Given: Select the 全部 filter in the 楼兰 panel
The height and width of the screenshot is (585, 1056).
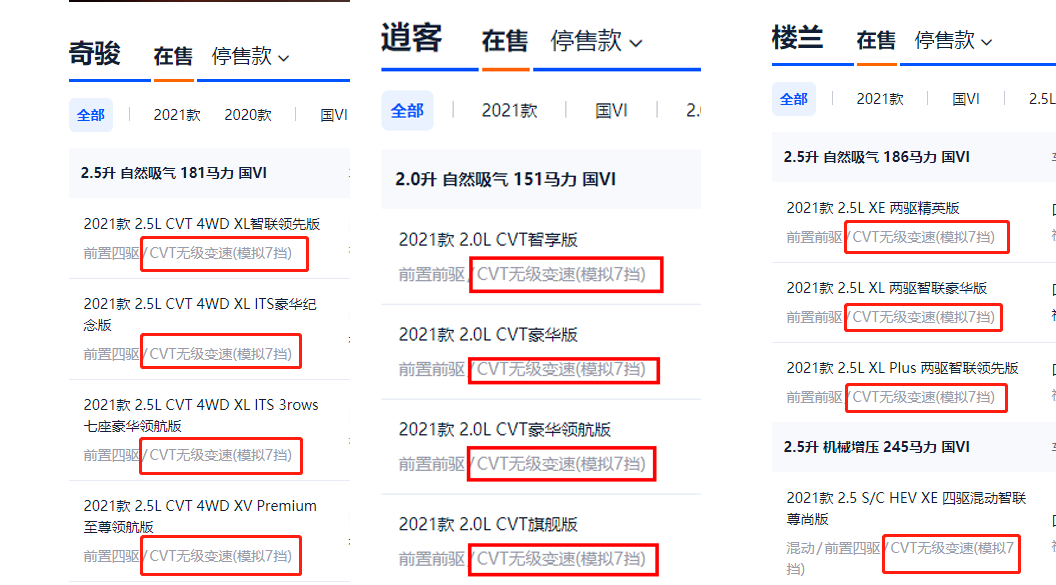Looking at the screenshot, I should click(x=793, y=99).
